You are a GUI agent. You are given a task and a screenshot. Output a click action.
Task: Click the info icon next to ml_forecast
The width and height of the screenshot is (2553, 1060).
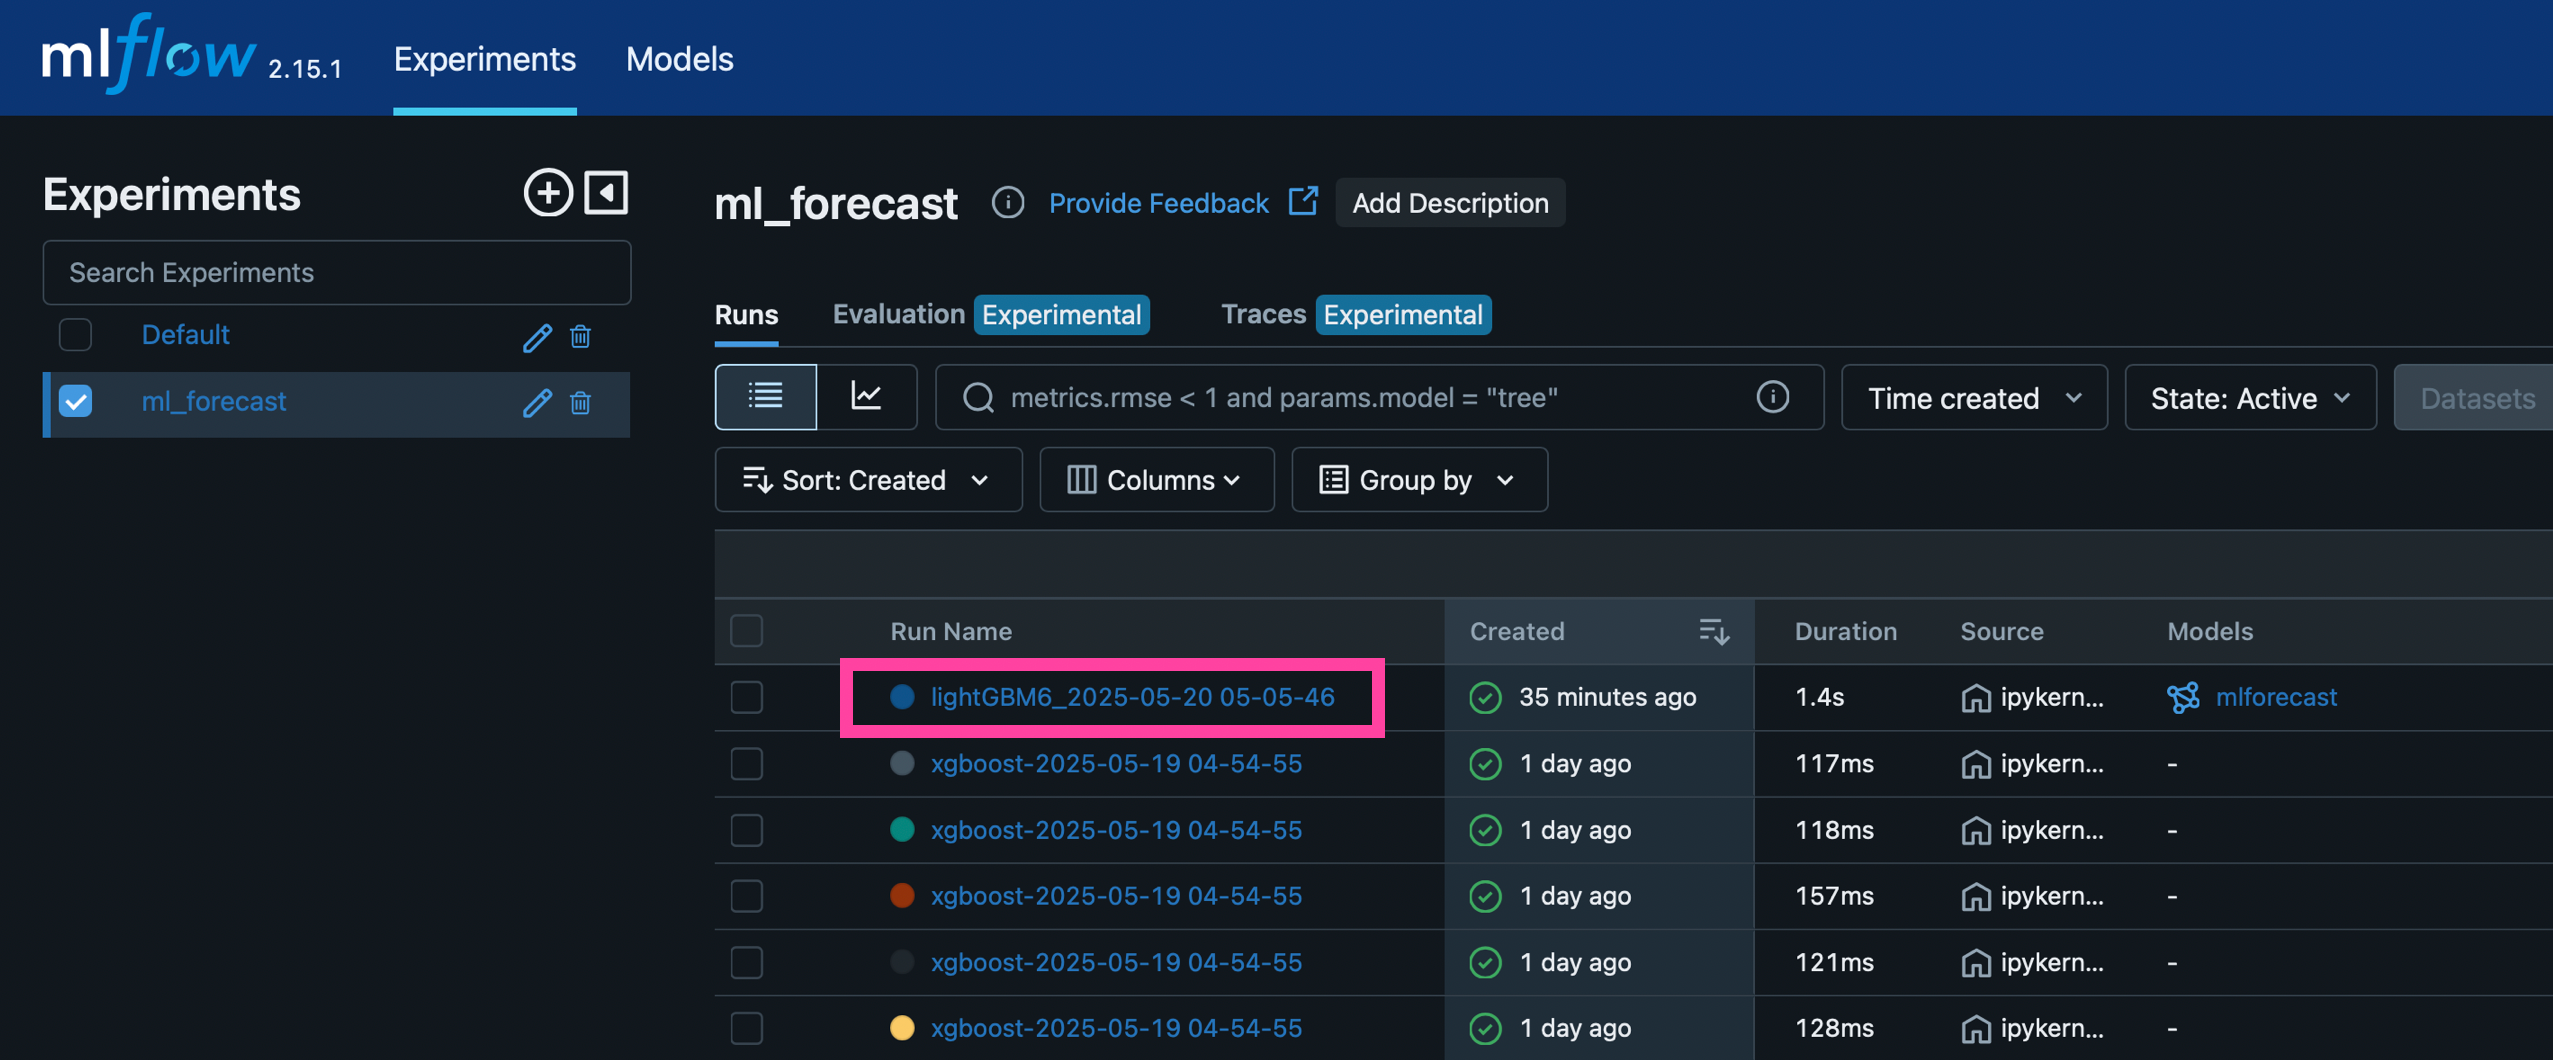pos(1008,202)
